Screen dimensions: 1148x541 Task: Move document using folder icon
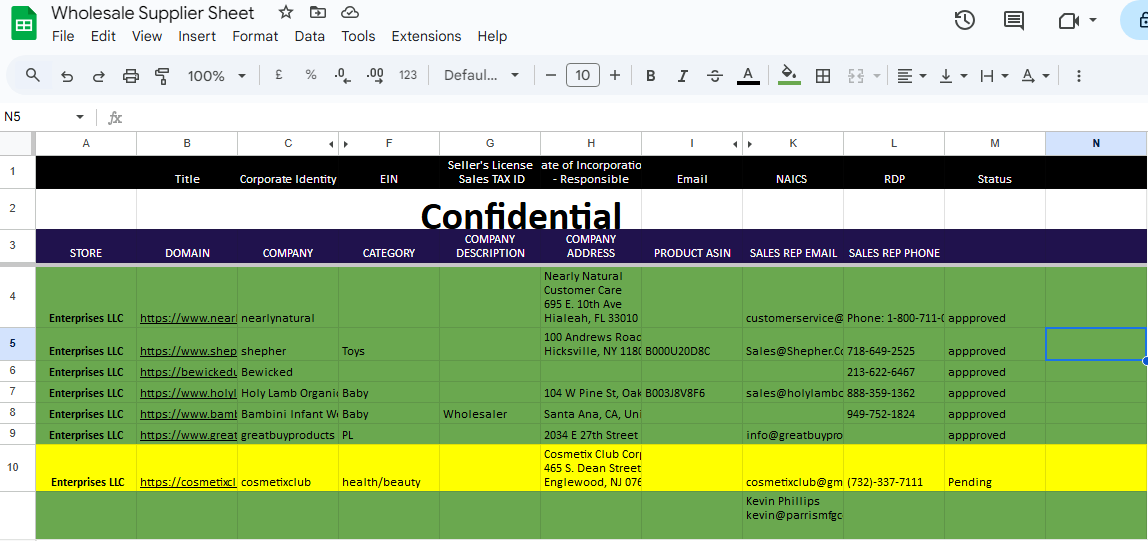tap(318, 12)
